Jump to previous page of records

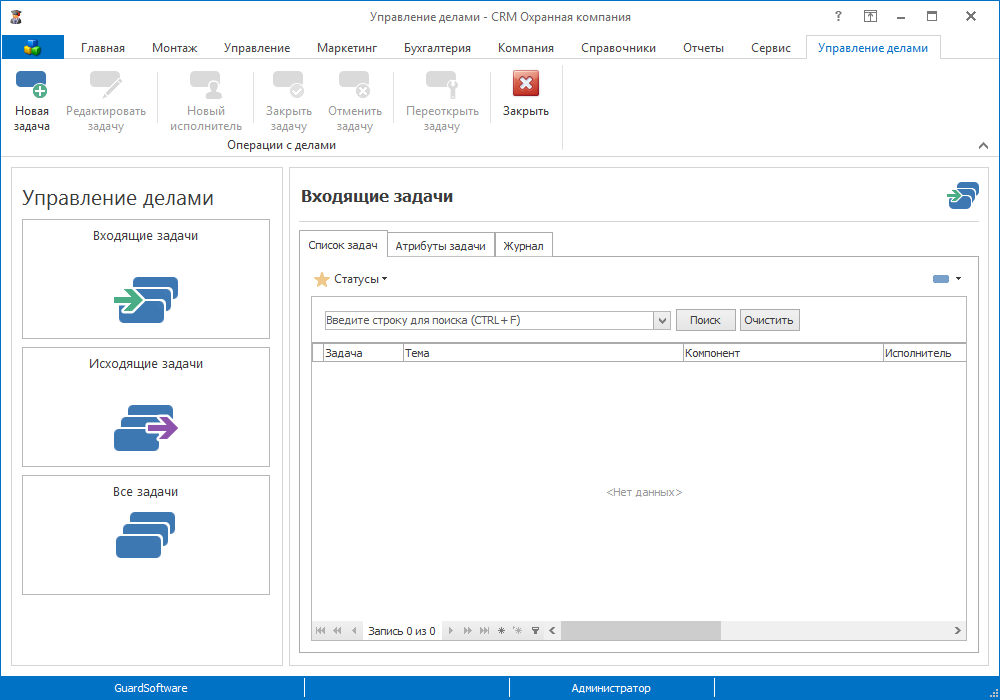coord(337,631)
